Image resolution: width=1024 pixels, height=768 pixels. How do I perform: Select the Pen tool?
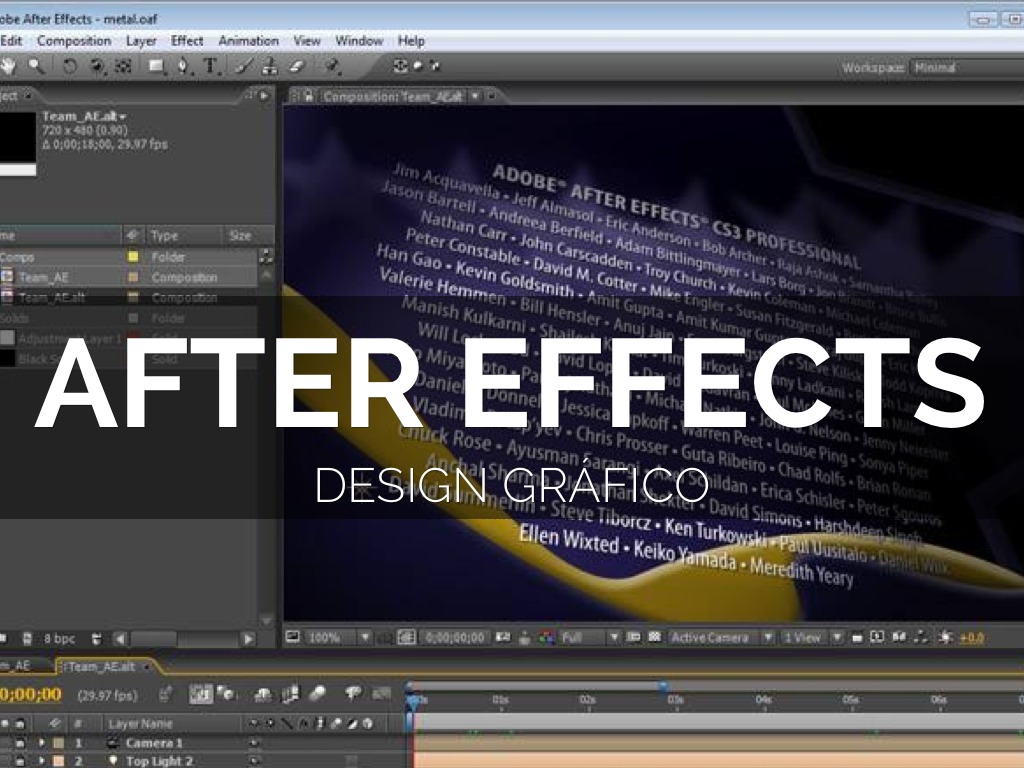pos(183,67)
